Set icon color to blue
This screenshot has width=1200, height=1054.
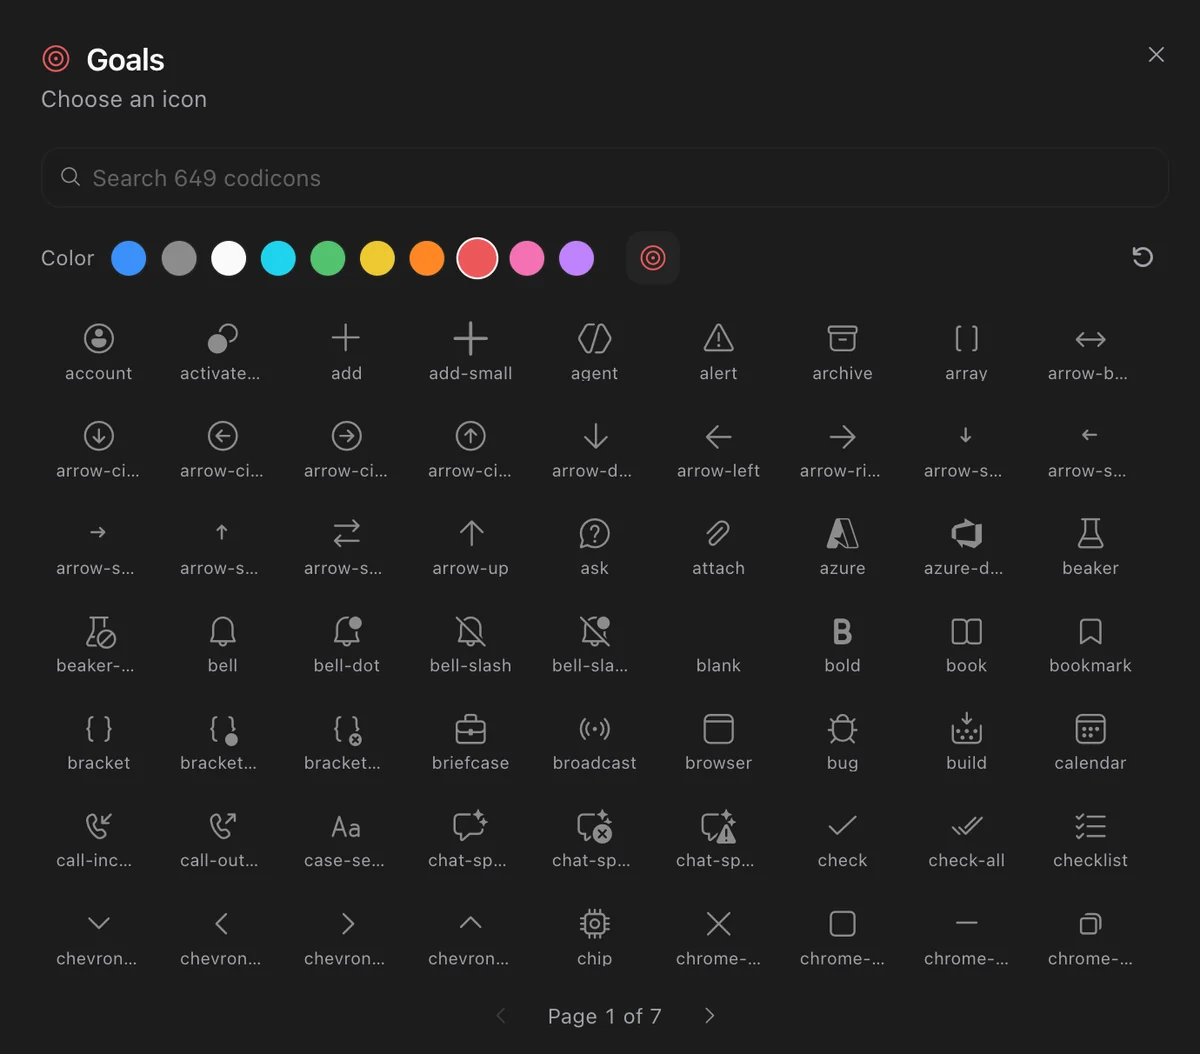(x=129, y=258)
